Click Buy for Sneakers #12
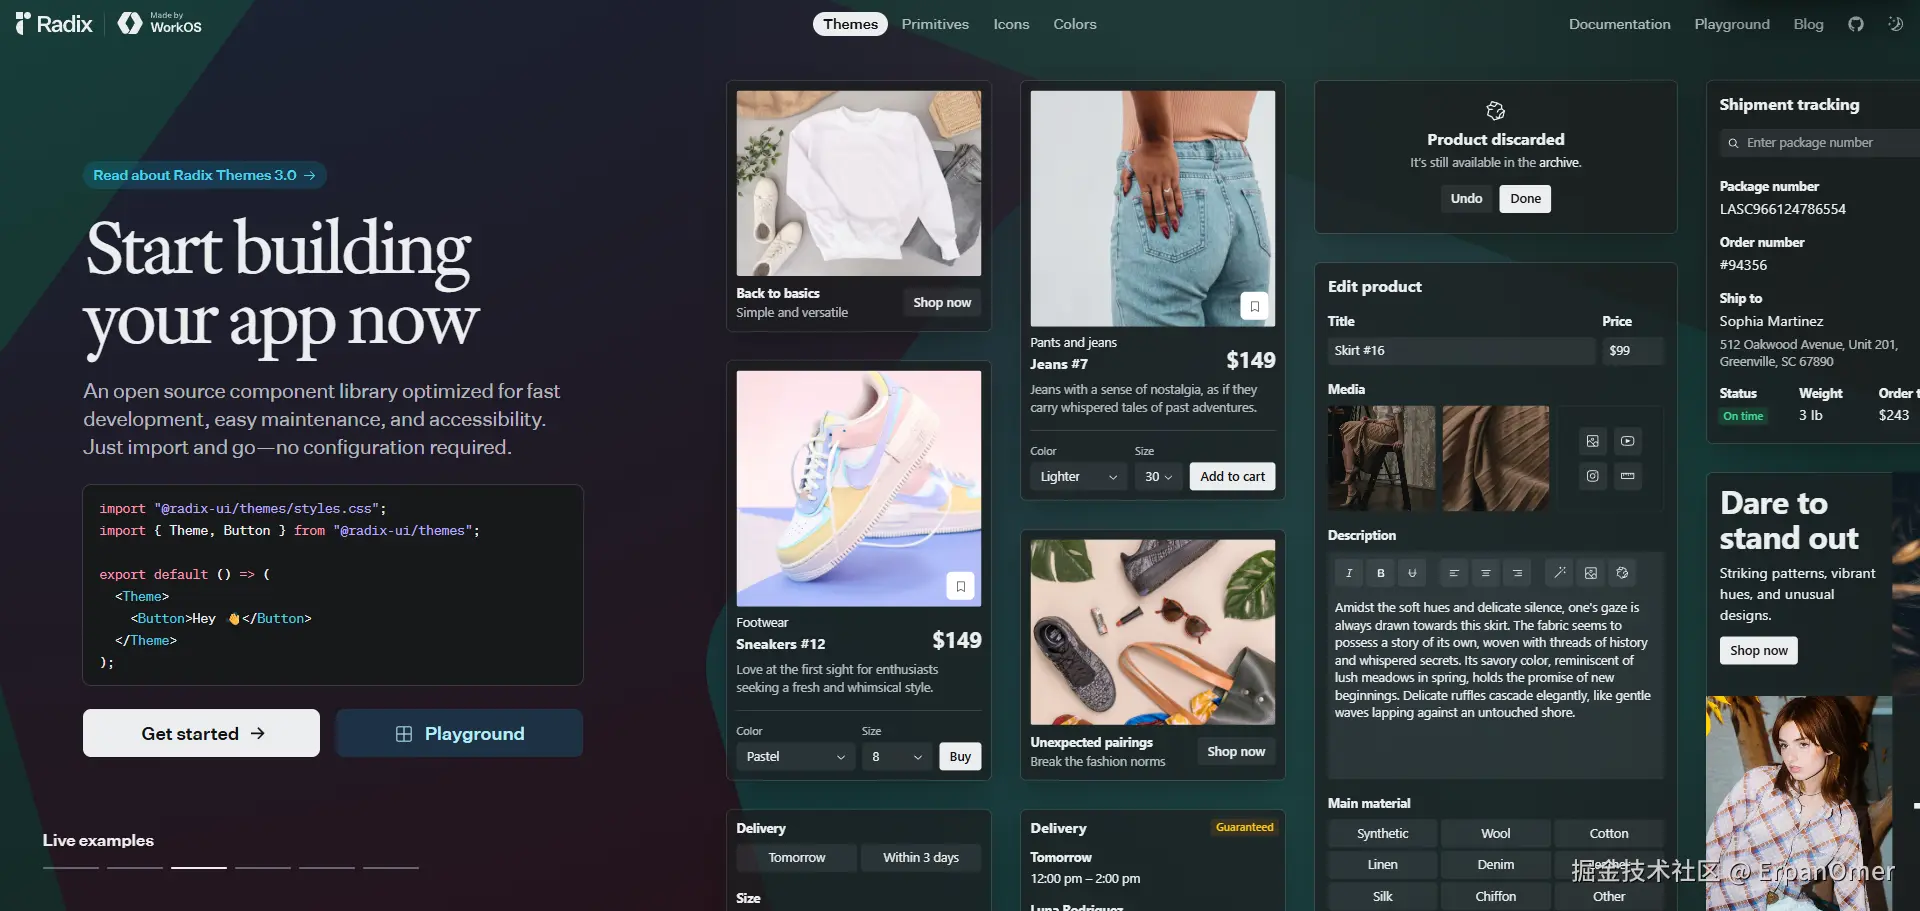This screenshot has height=911, width=1920. 960,757
